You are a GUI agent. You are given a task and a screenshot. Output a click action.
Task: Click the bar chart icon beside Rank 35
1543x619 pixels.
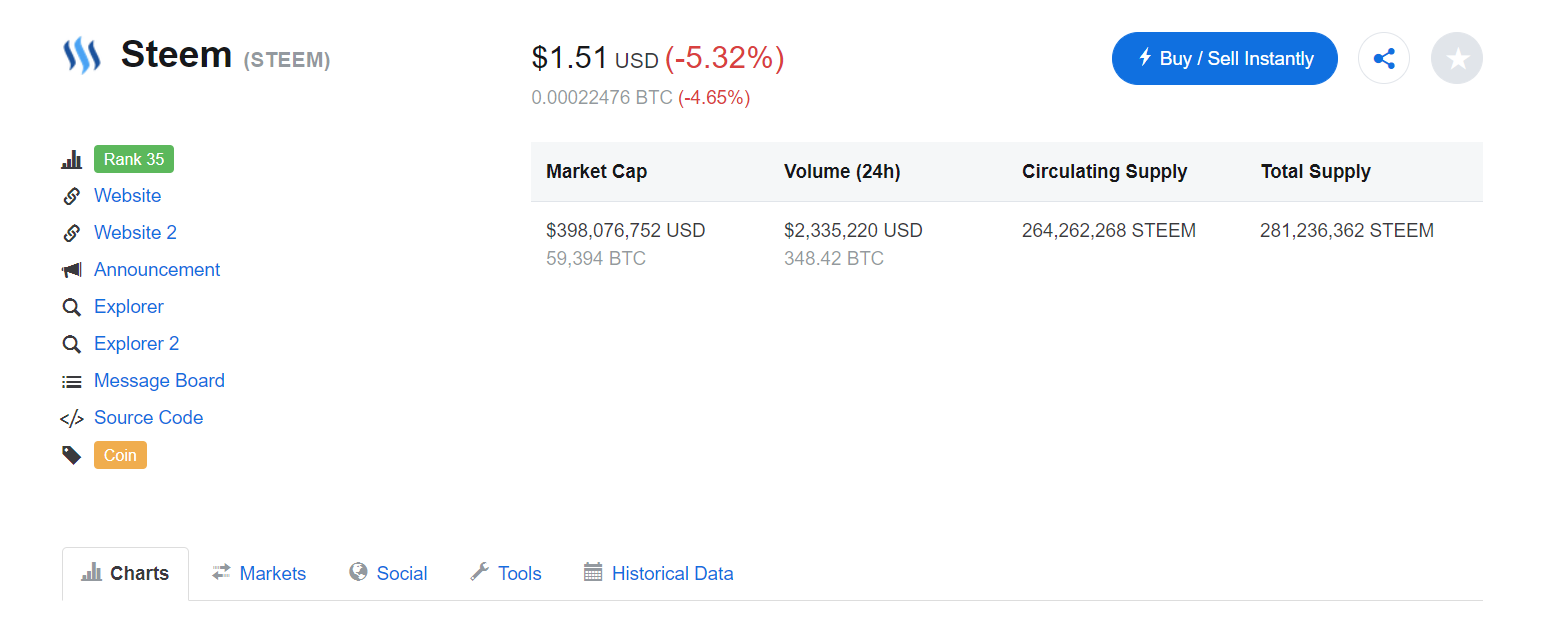click(72, 159)
